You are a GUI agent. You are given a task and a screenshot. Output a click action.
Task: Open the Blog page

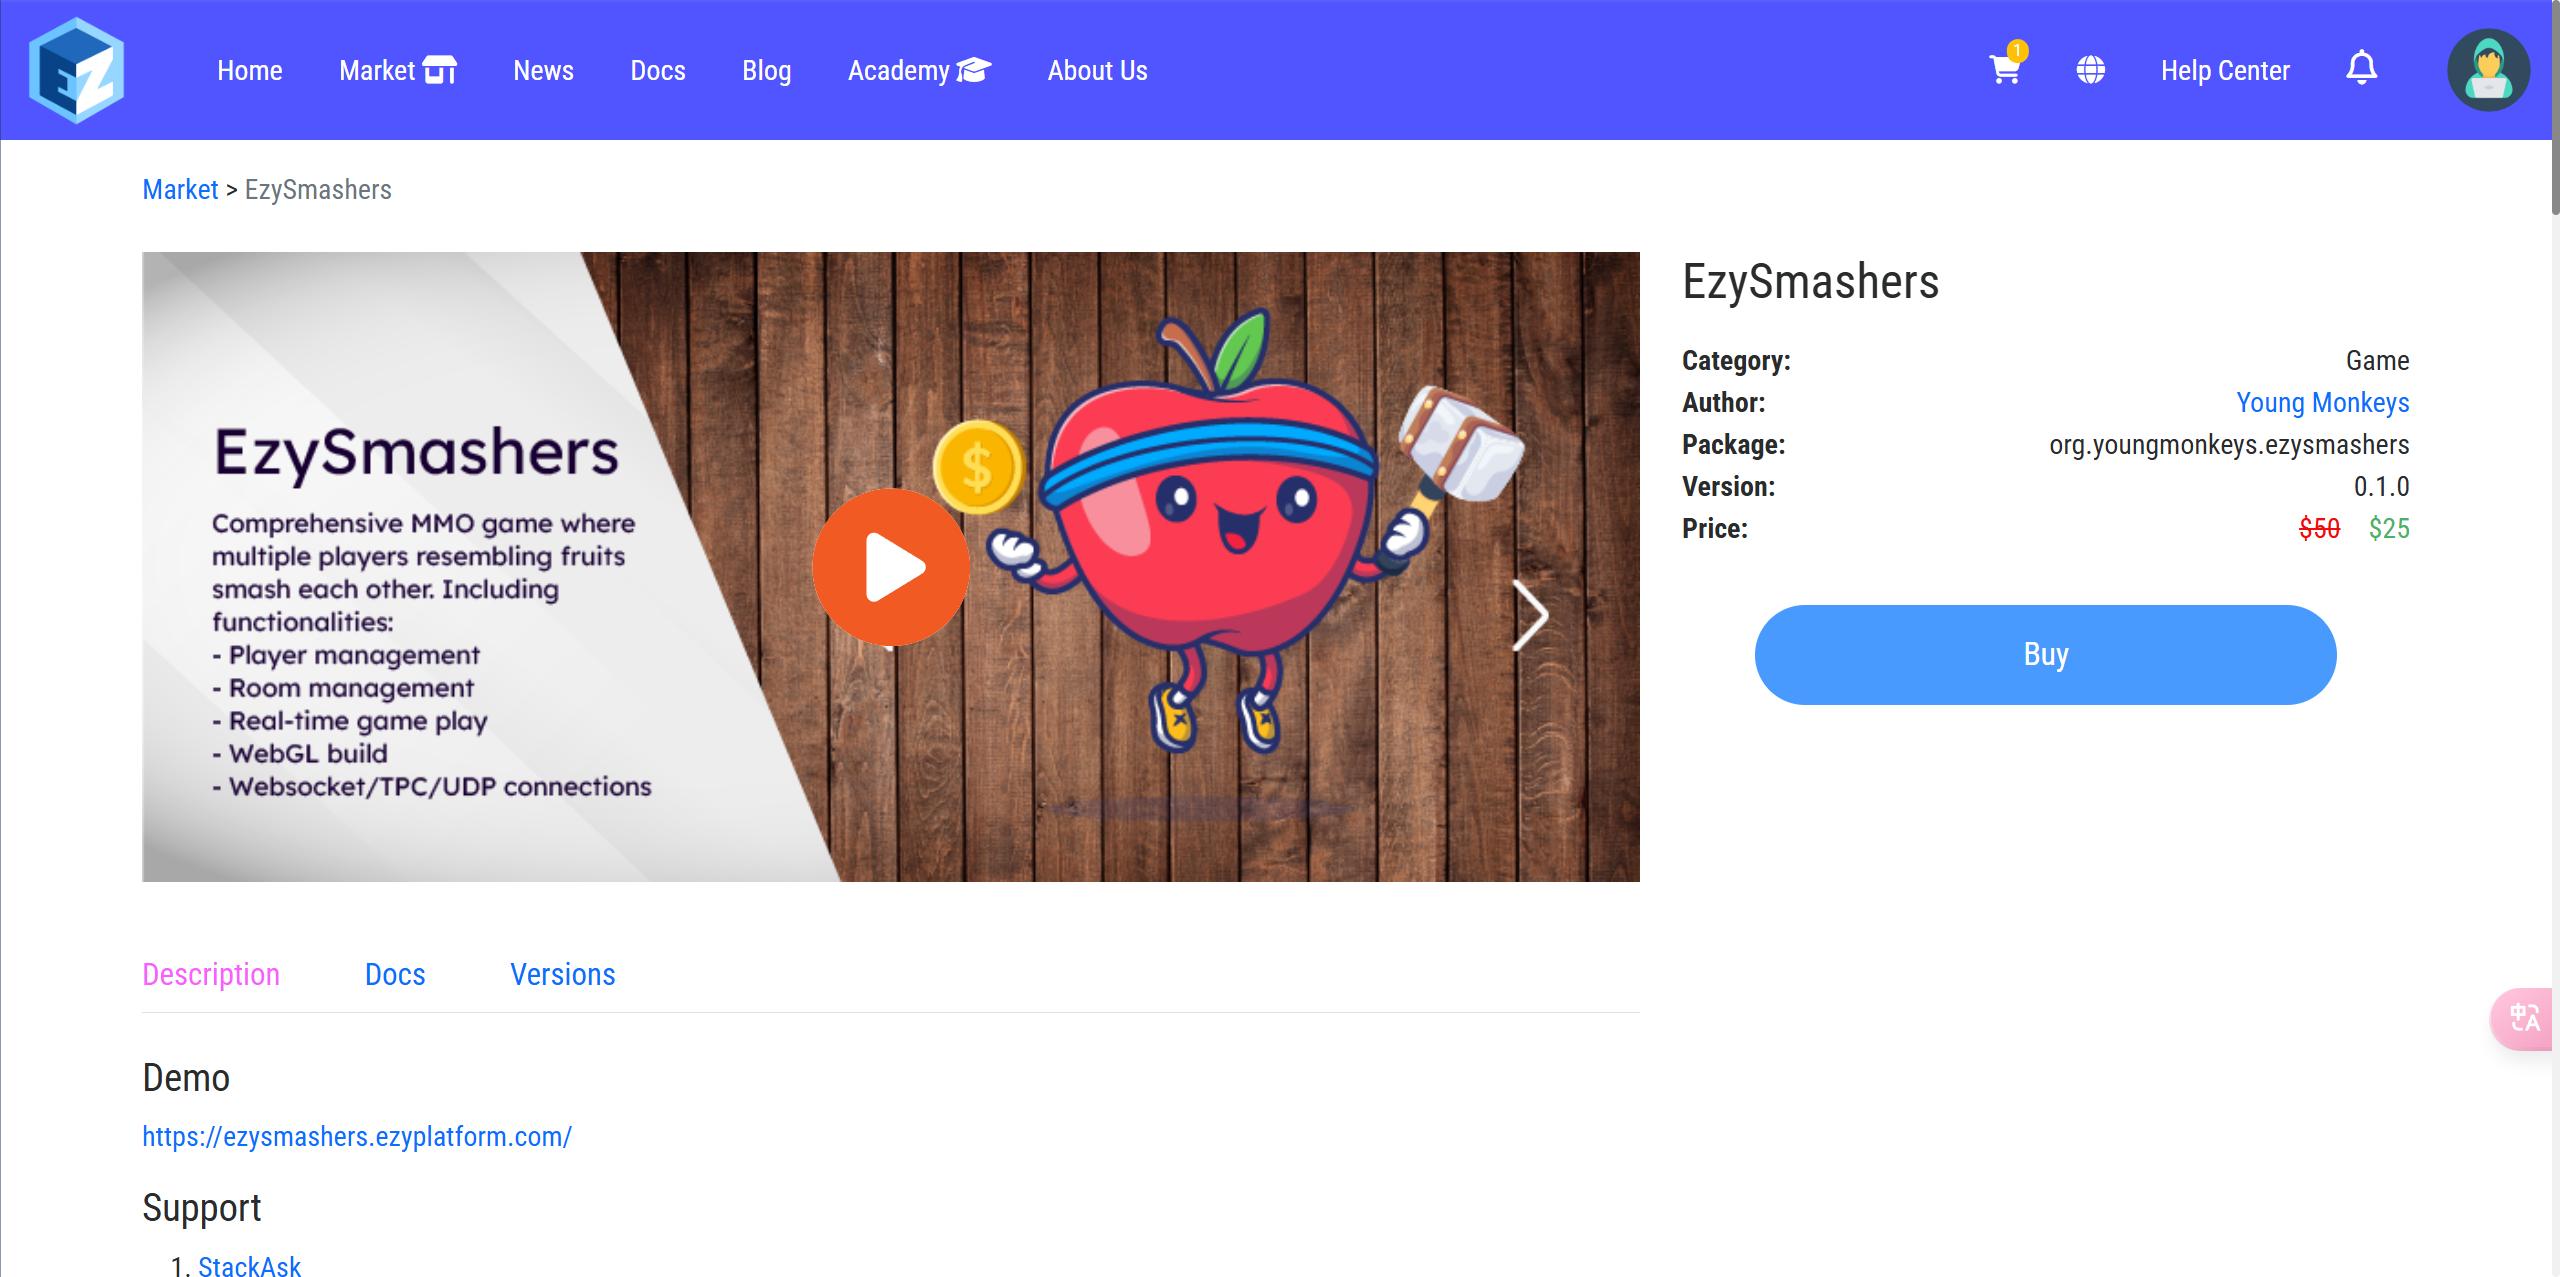pos(766,71)
